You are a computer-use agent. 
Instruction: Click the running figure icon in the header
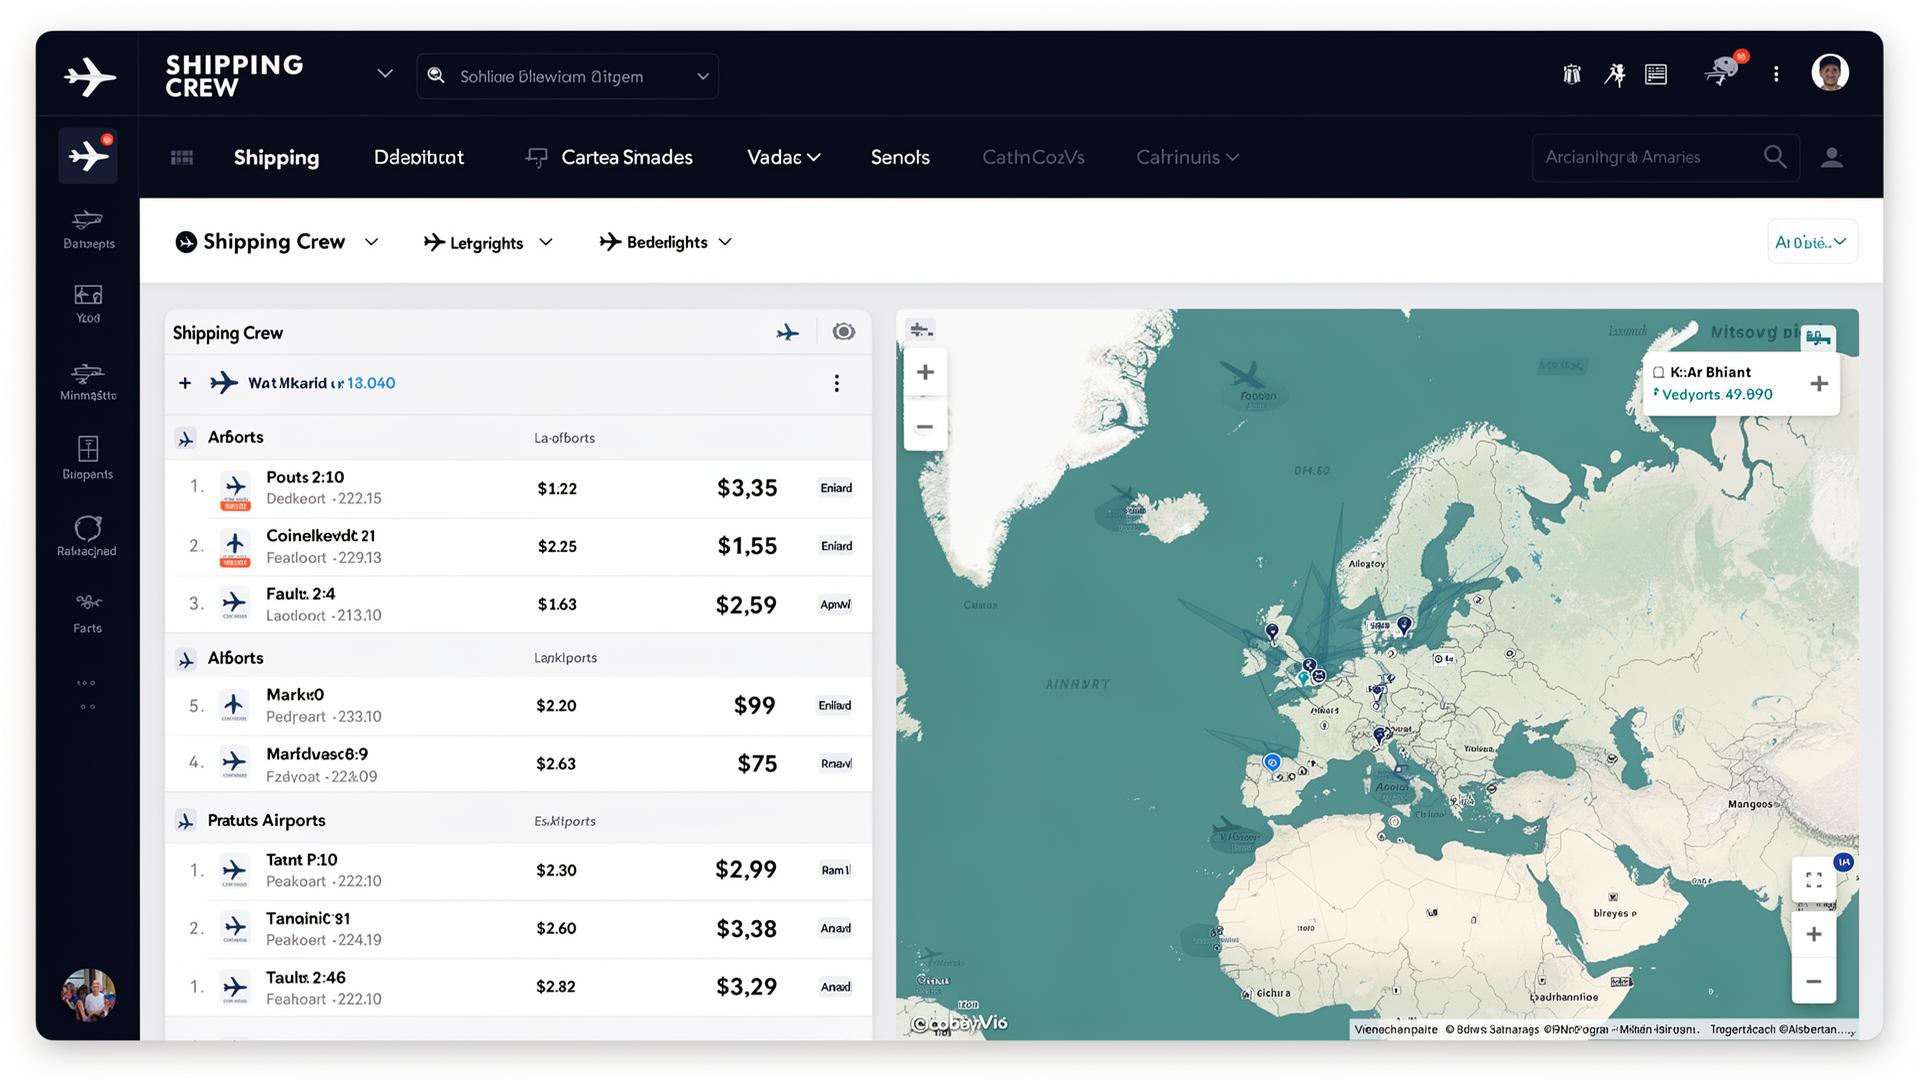(1615, 74)
